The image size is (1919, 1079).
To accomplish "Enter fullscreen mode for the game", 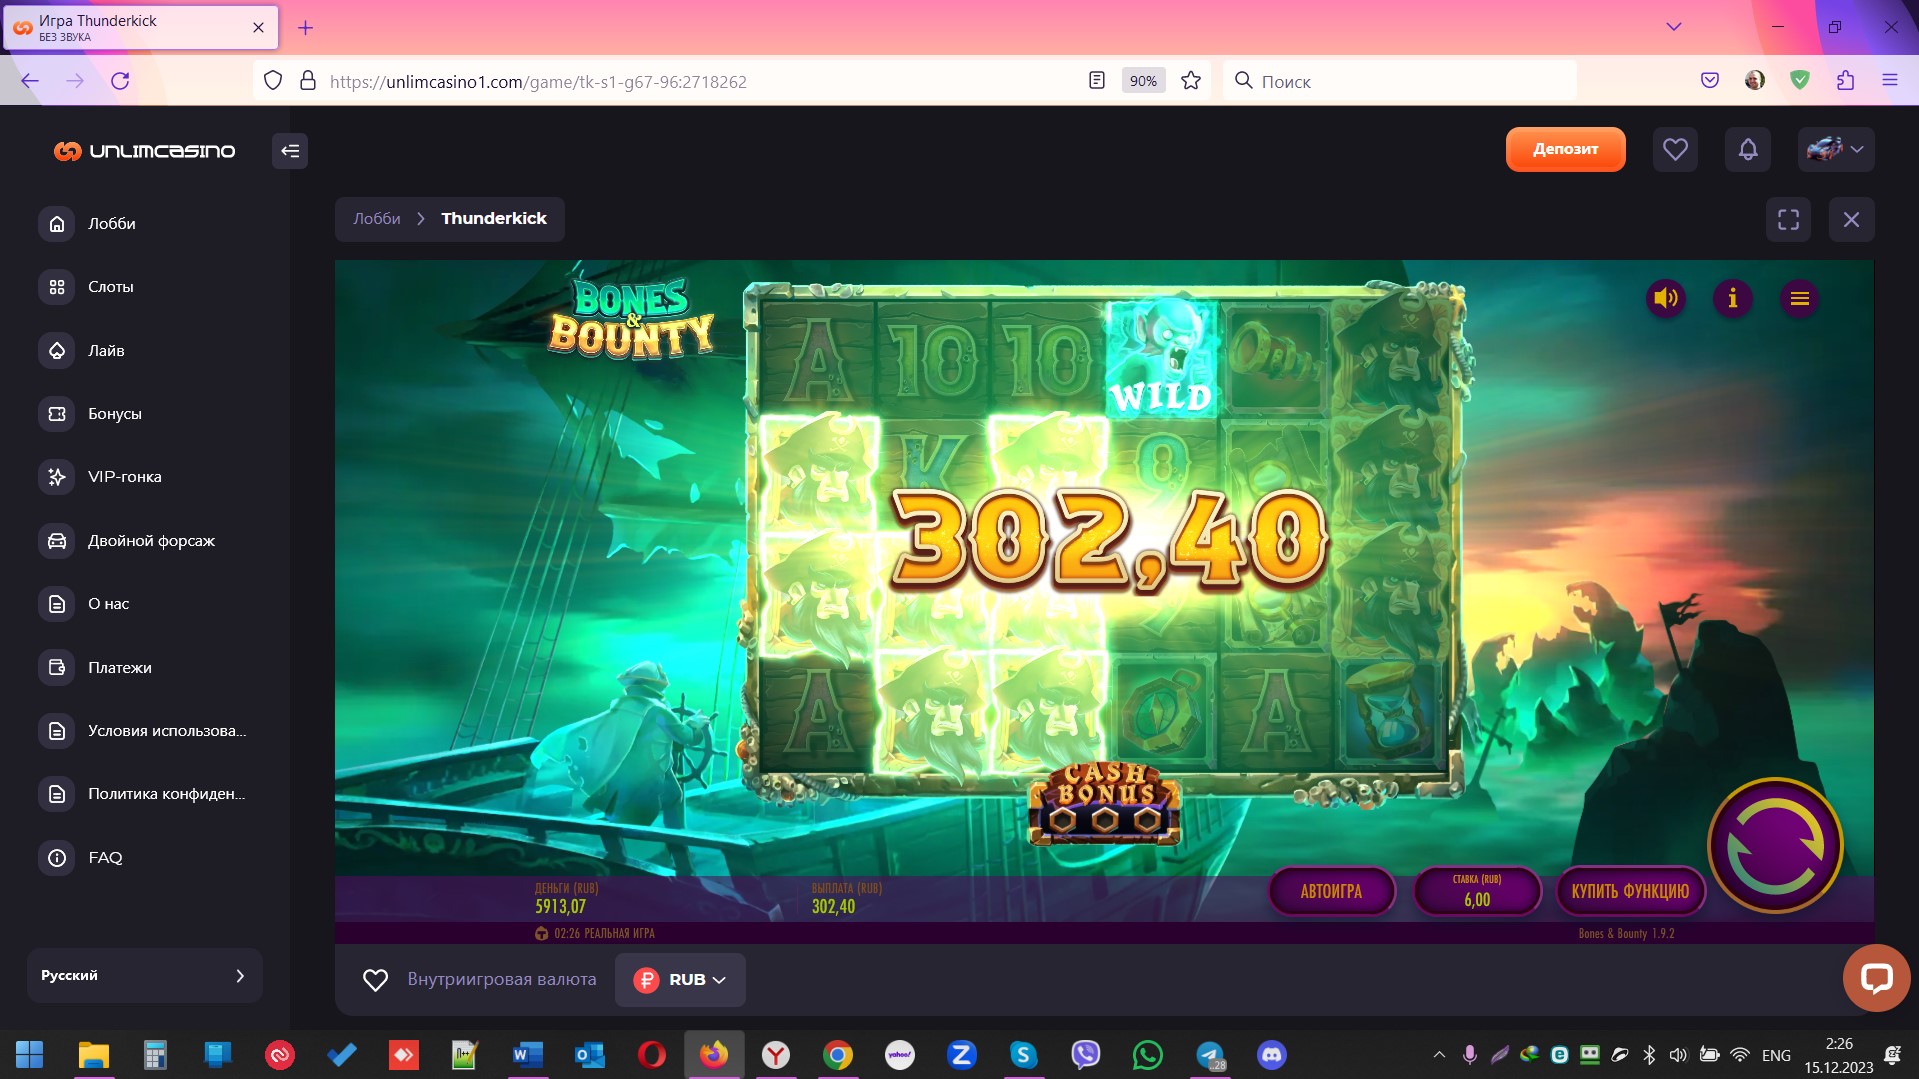I will point(1788,219).
